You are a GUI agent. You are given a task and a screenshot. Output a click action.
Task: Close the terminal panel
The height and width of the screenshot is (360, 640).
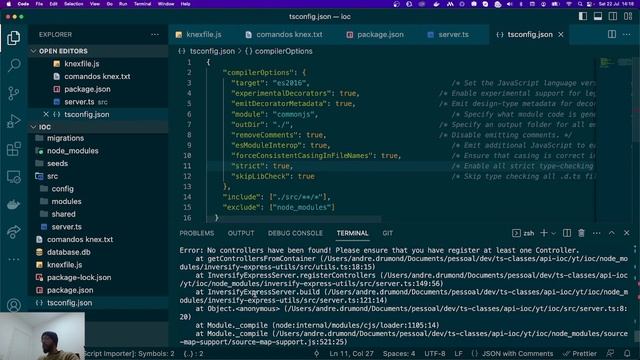pos(627,233)
